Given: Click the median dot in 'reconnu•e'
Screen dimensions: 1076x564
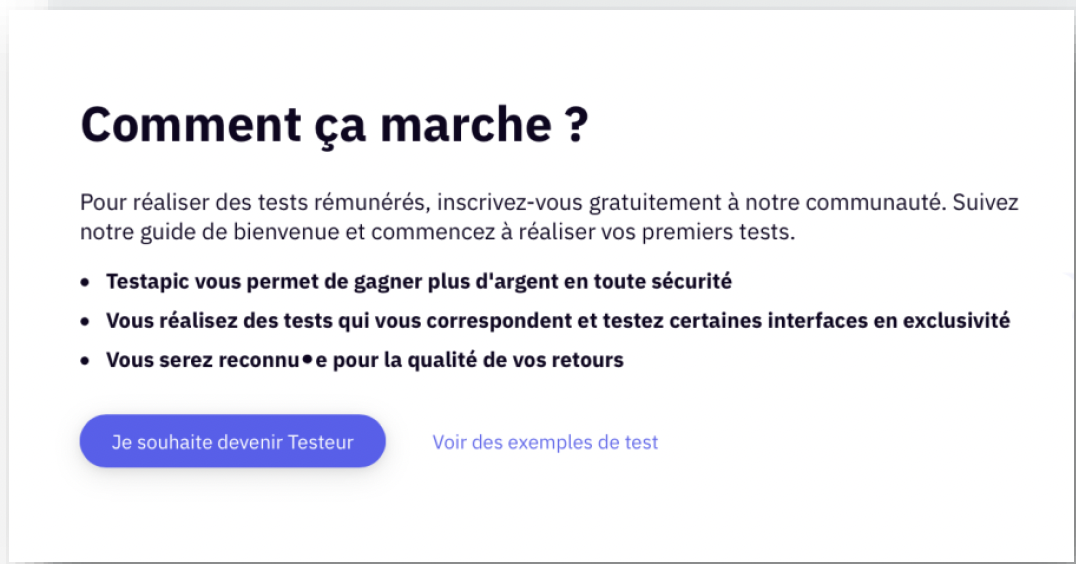Looking at the screenshot, I should pyautogui.click(x=308, y=359).
